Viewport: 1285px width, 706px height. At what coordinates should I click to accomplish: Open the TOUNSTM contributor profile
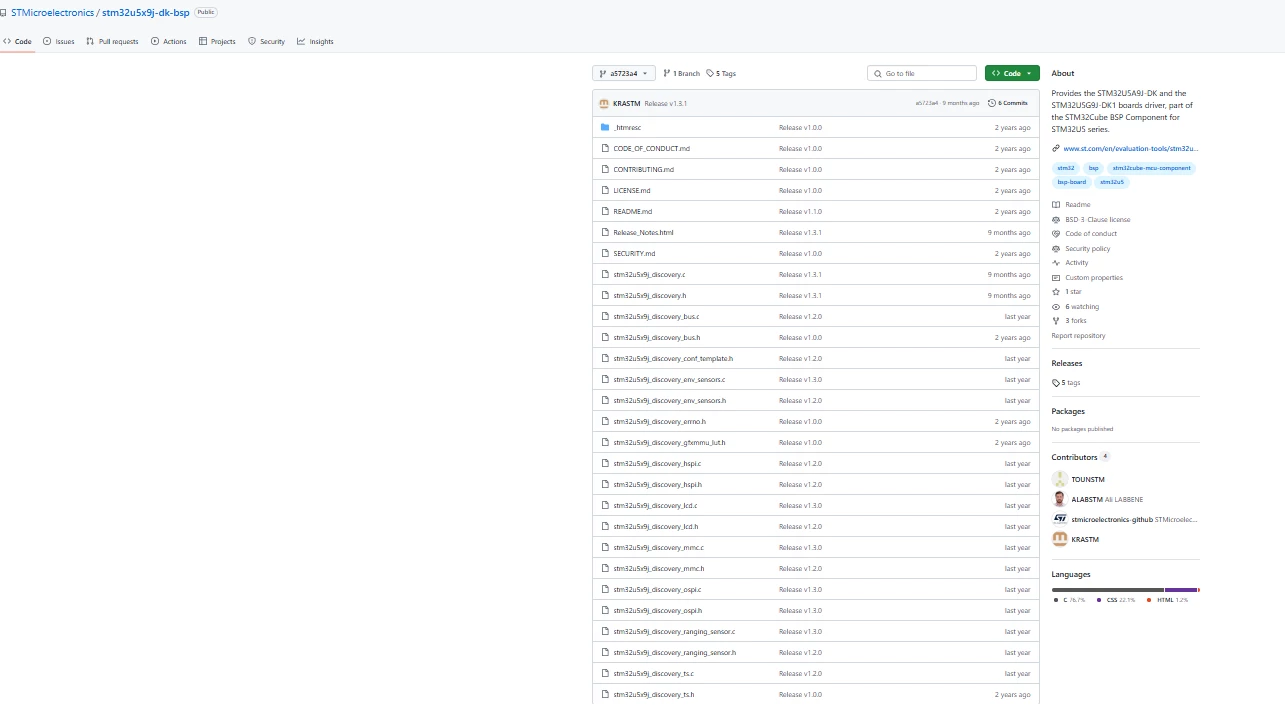(x=1088, y=479)
